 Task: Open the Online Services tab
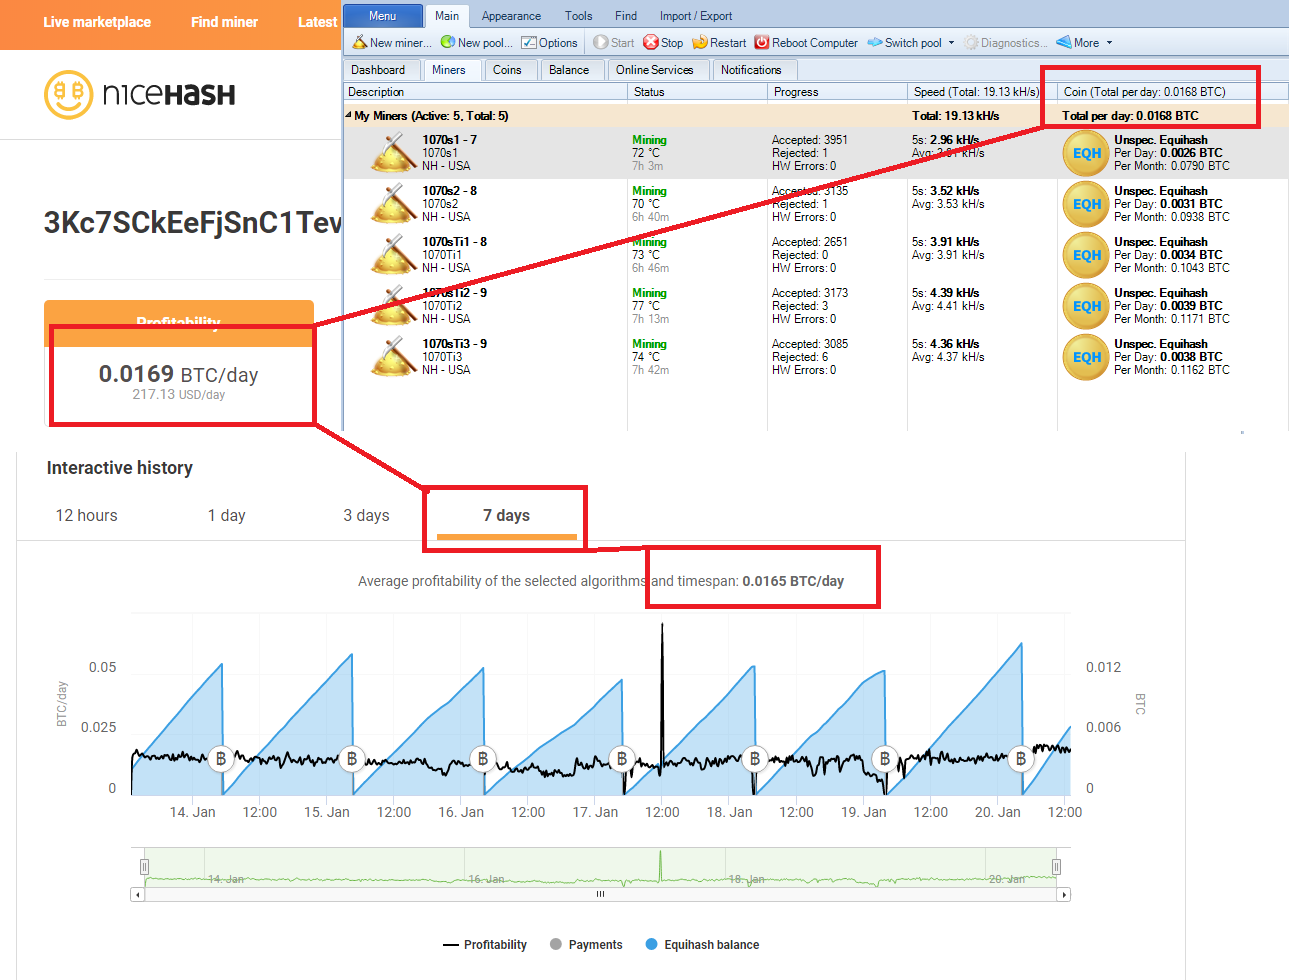point(655,70)
